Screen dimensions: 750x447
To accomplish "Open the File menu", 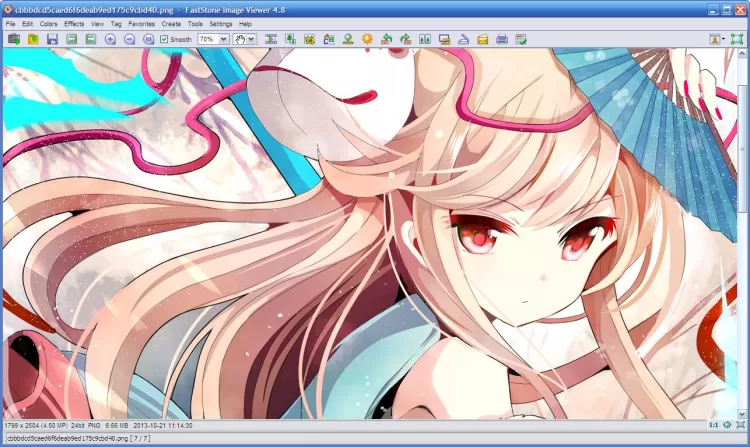I will tap(11, 23).
